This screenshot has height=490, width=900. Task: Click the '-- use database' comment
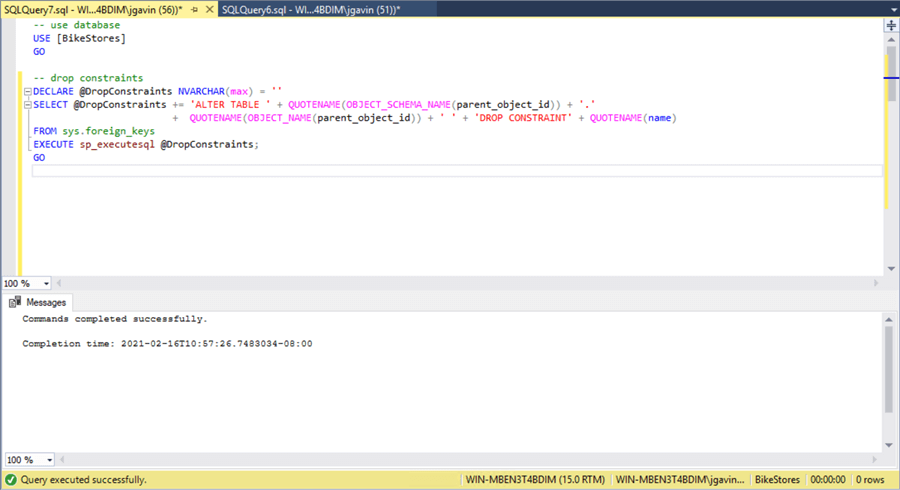click(x=76, y=25)
